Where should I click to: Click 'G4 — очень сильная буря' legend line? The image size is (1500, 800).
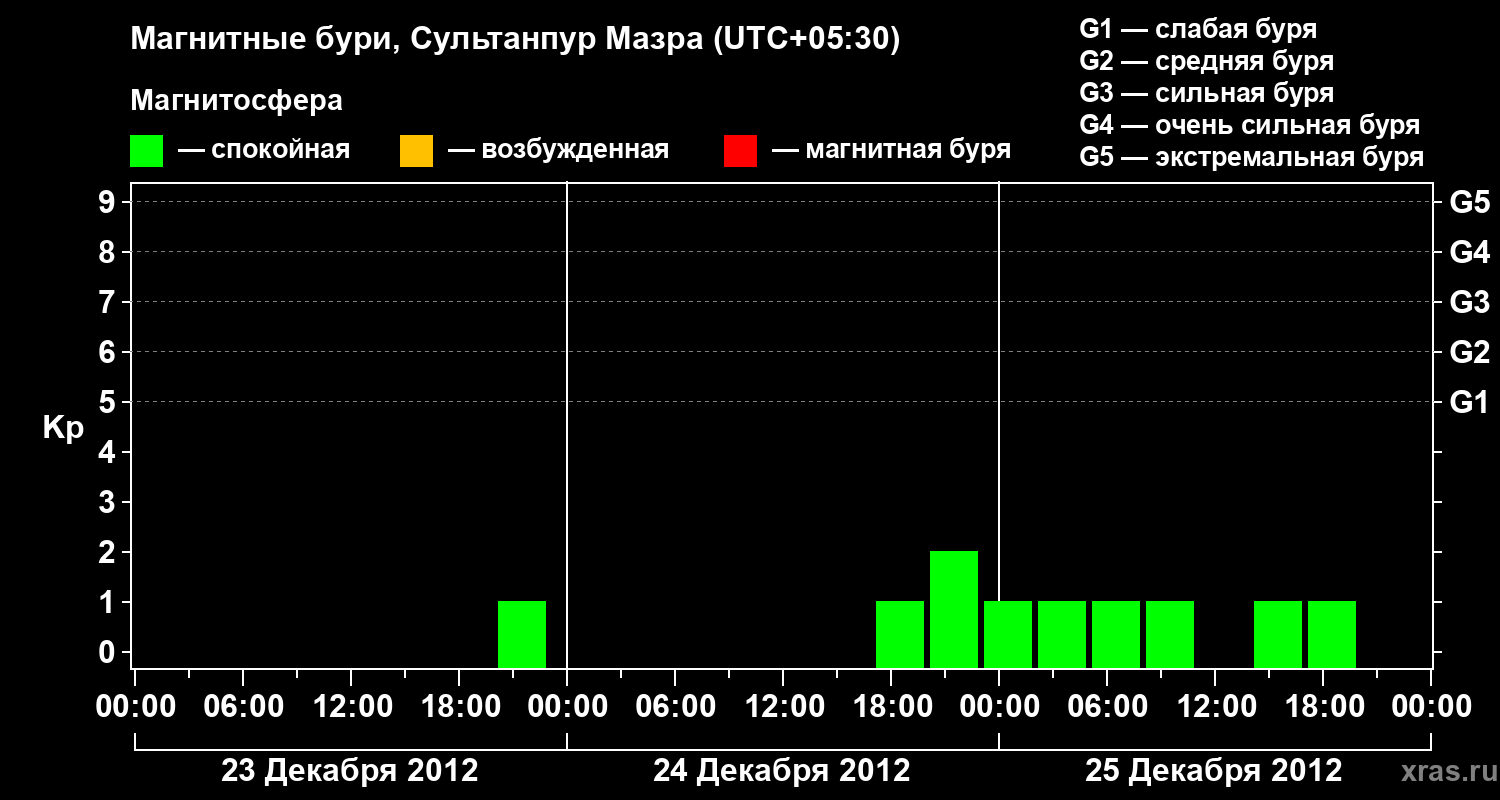coord(1250,125)
